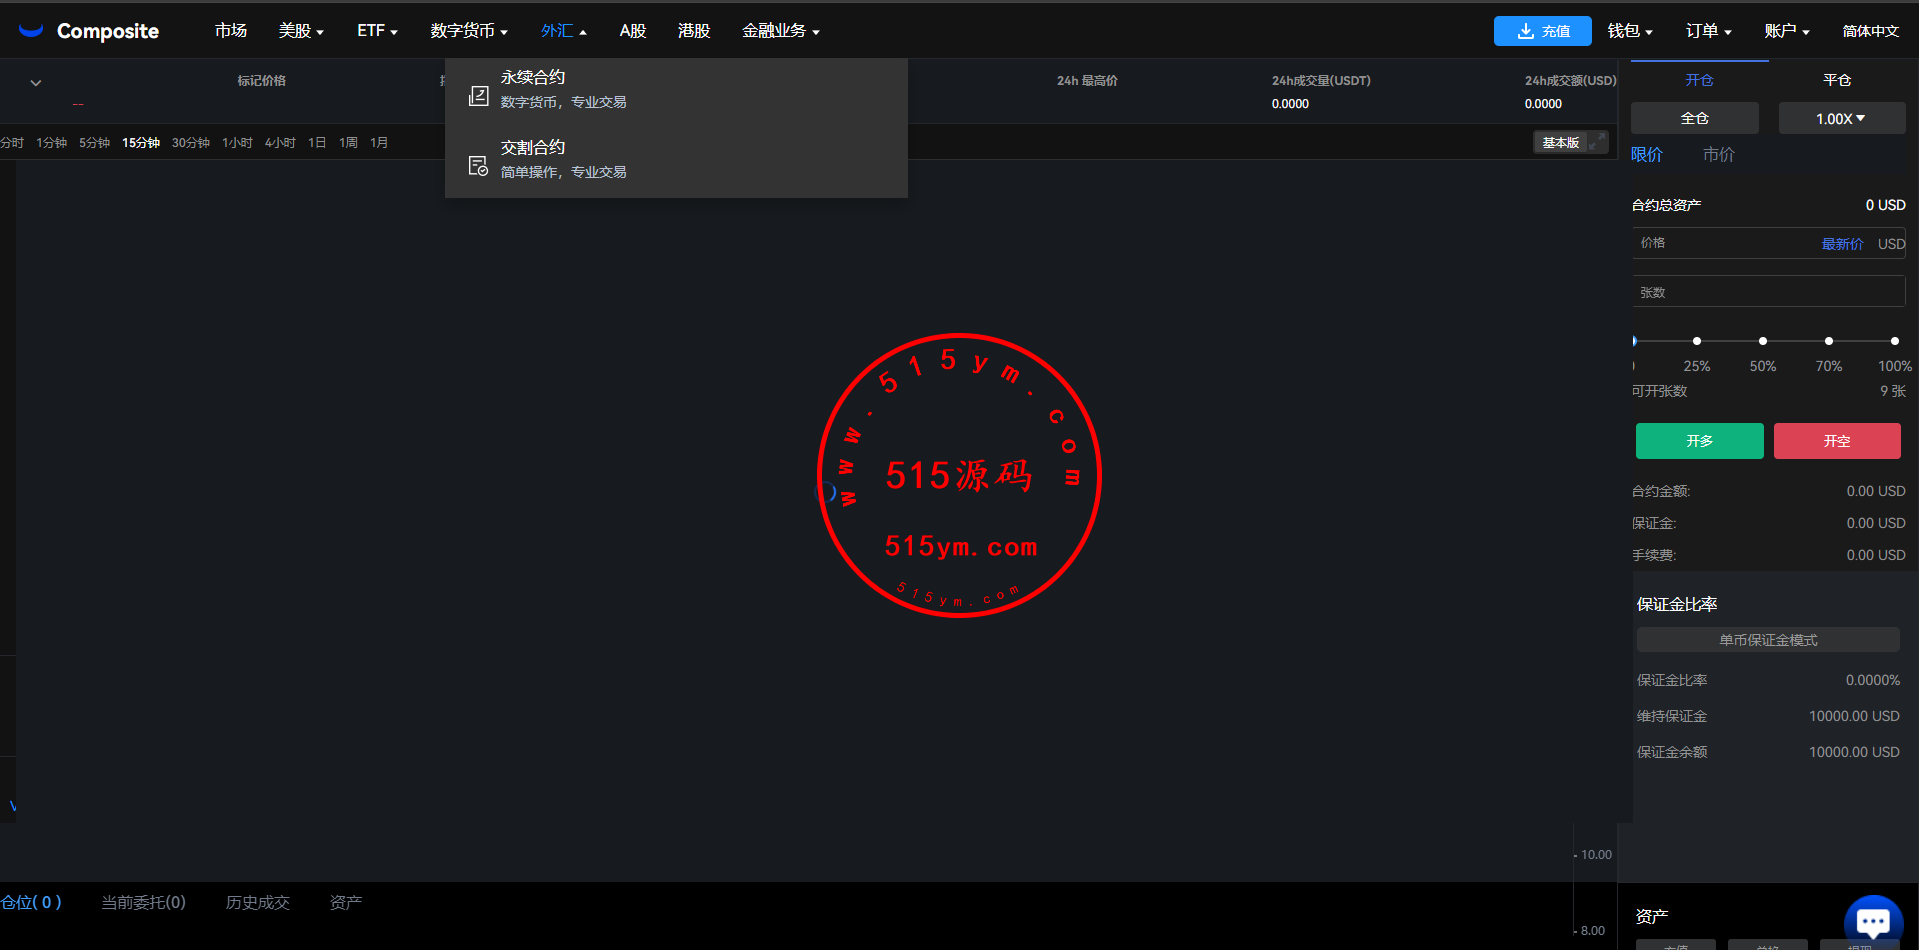Click the 永续合约 perpetual contract icon
1919x950 pixels.
(x=479, y=96)
